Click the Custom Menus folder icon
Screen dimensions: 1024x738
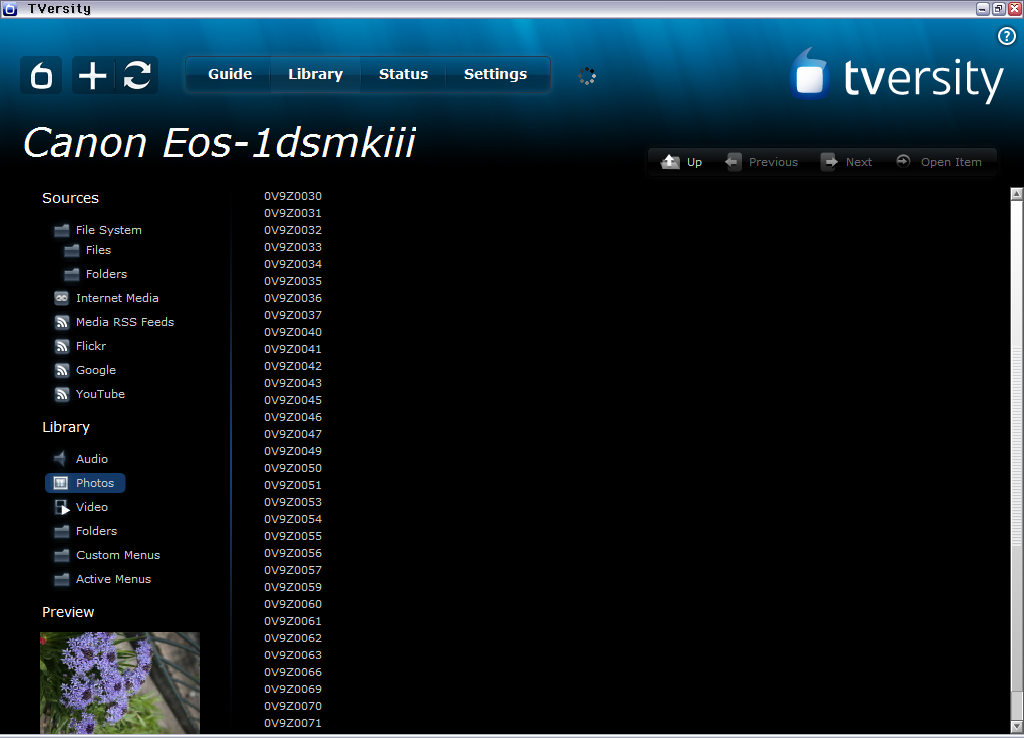pos(61,555)
